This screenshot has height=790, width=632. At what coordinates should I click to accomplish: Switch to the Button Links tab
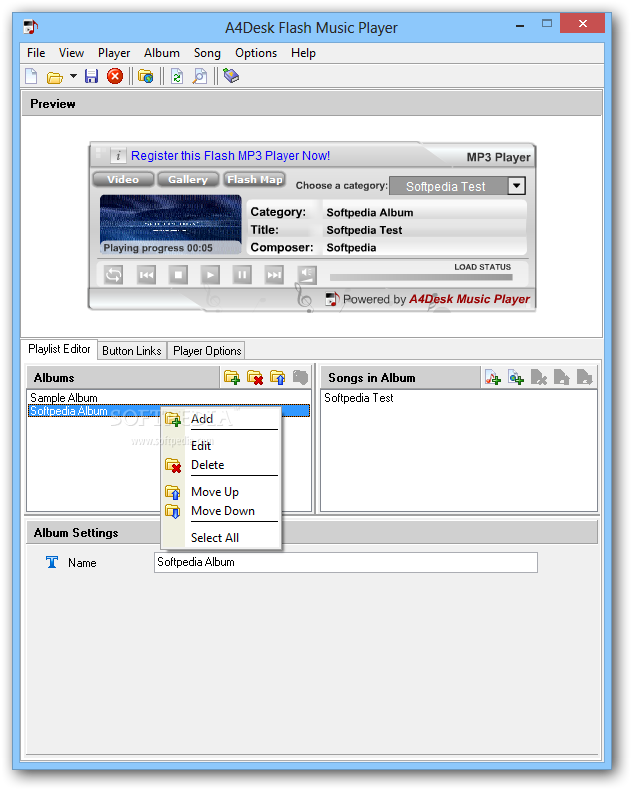132,351
